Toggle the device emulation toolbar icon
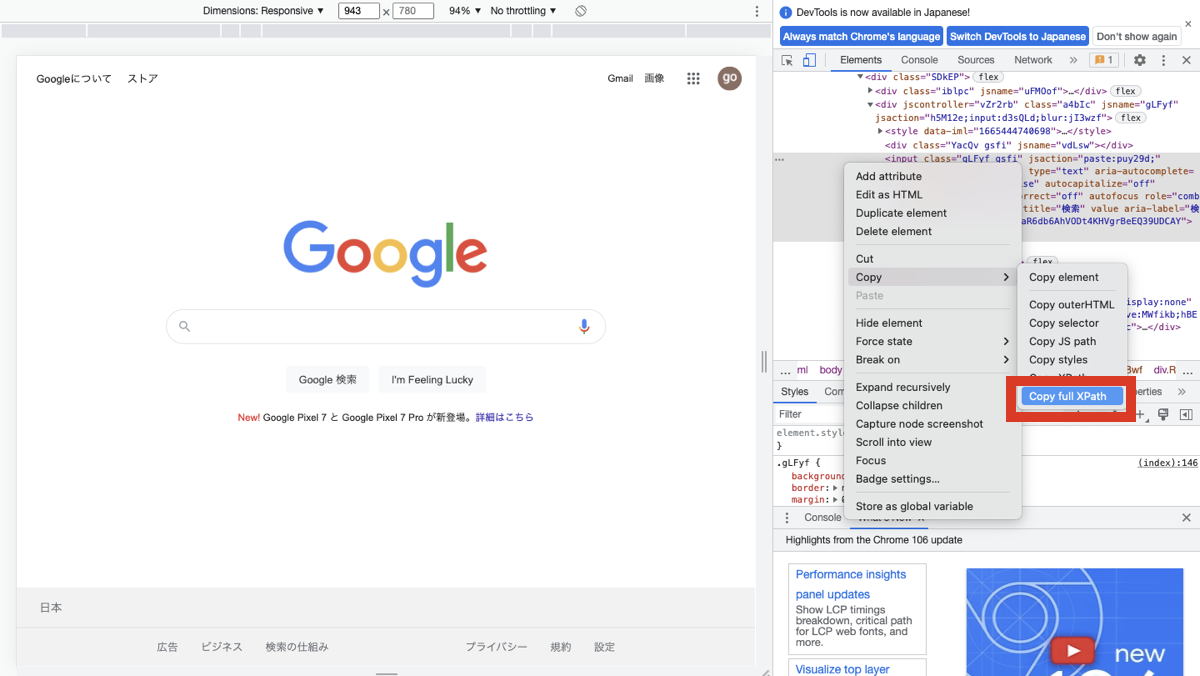Image resolution: width=1200 pixels, height=676 pixels. (x=809, y=60)
